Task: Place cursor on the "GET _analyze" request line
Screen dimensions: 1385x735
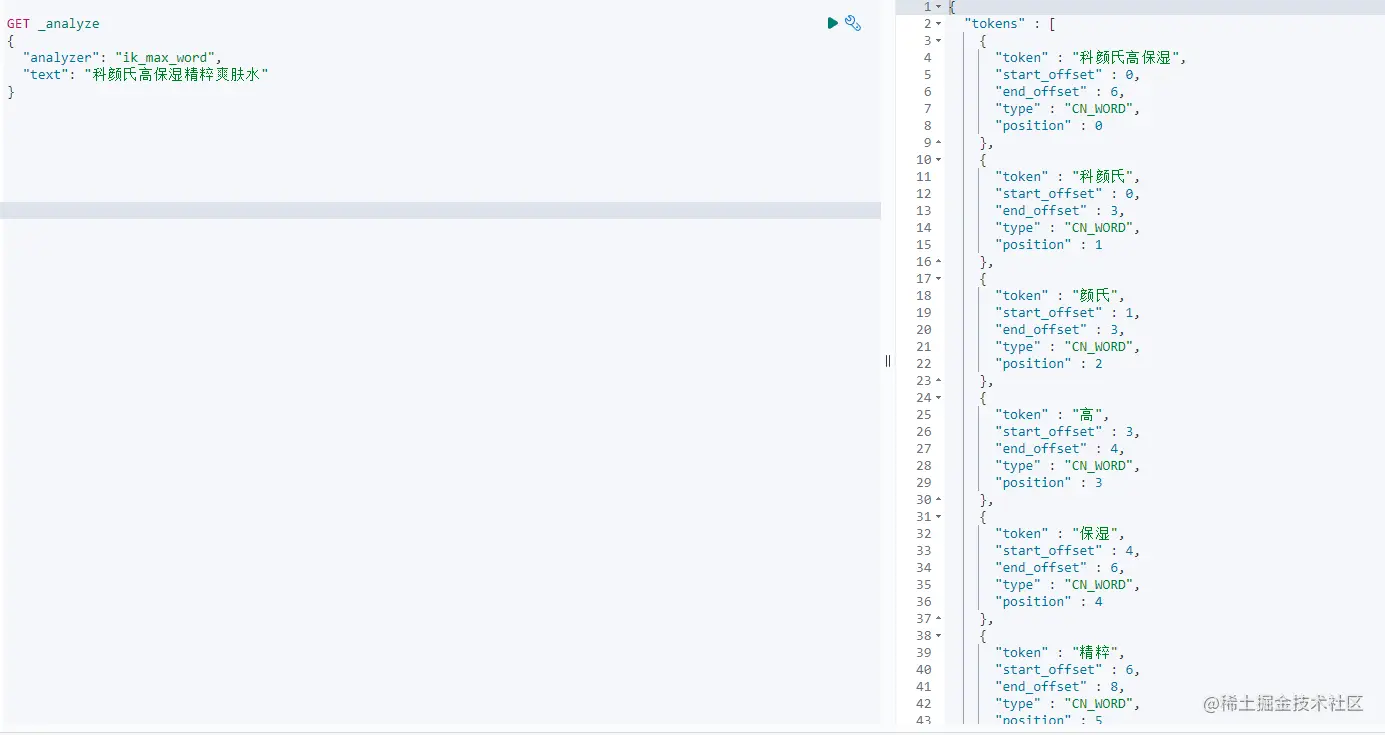Action: [x=53, y=24]
